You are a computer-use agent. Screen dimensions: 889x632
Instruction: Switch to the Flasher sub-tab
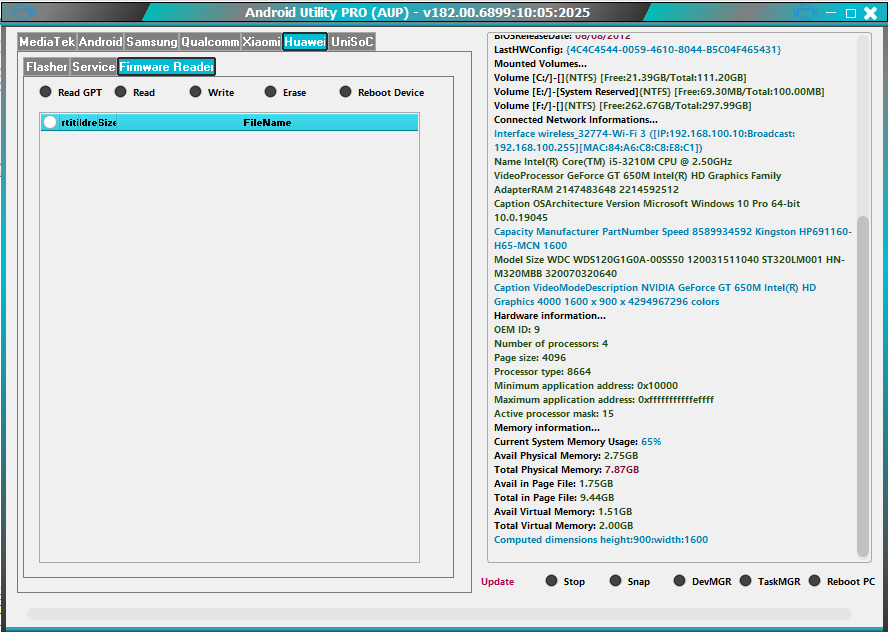point(46,67)
